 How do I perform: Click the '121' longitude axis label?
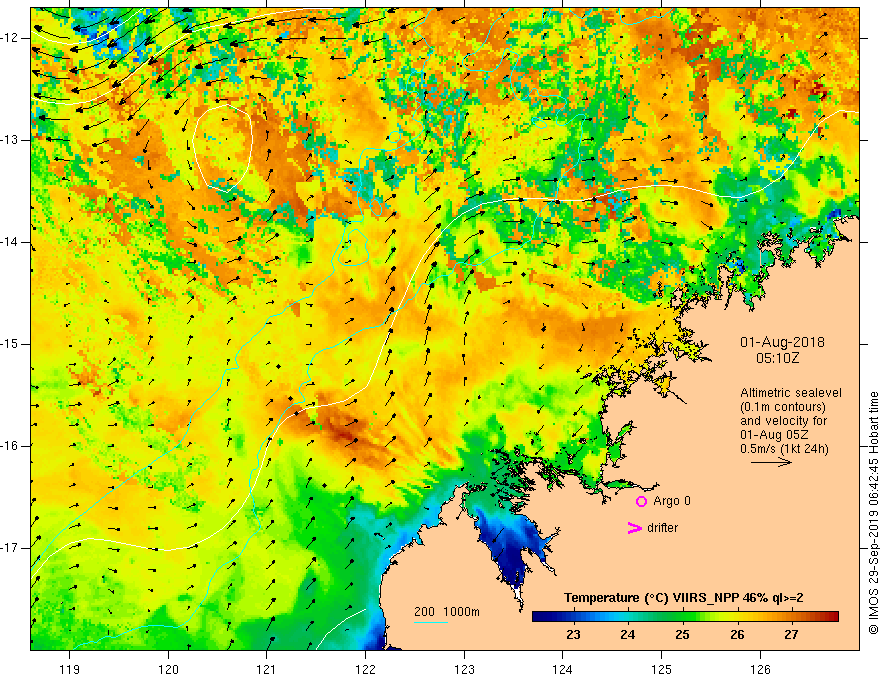pos(267,669)
